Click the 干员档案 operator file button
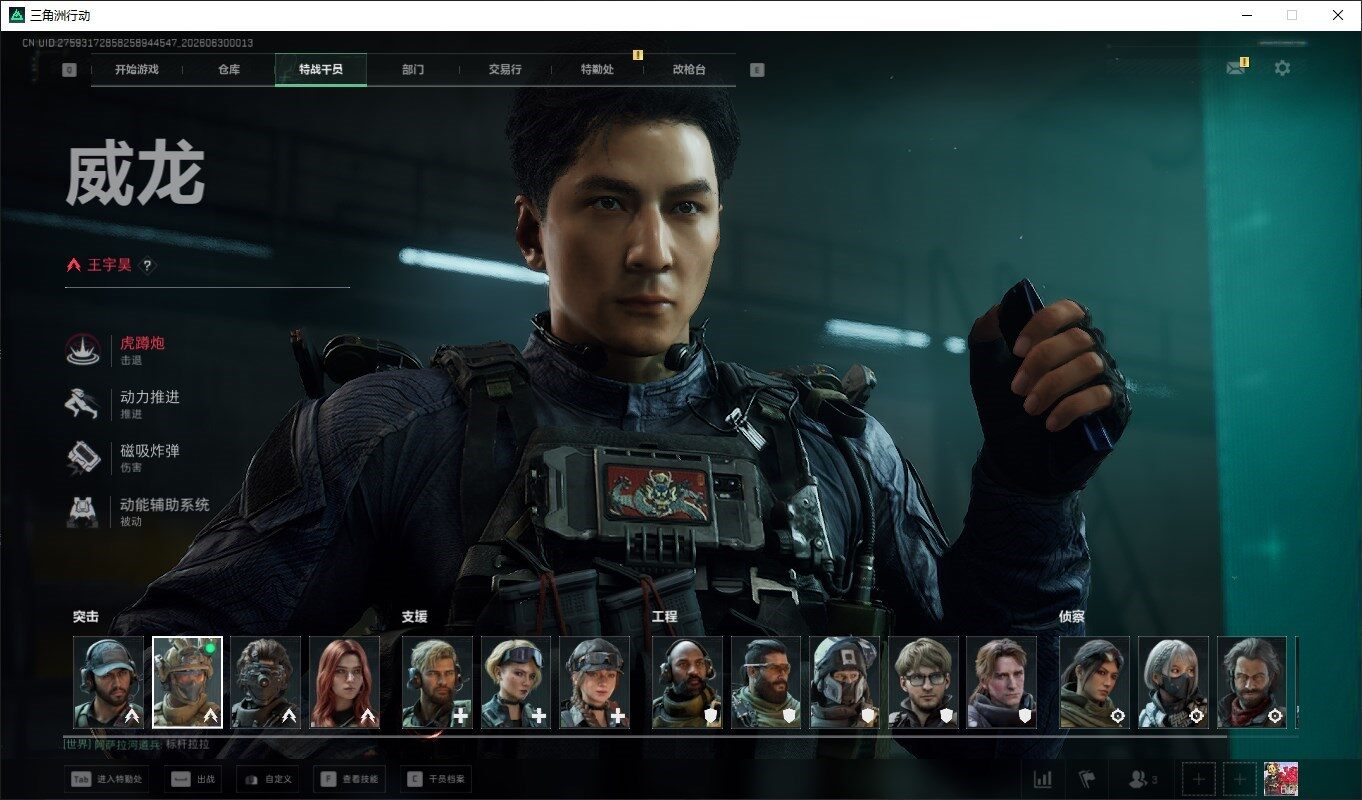Screen dimensions: 1362x800 436,779
